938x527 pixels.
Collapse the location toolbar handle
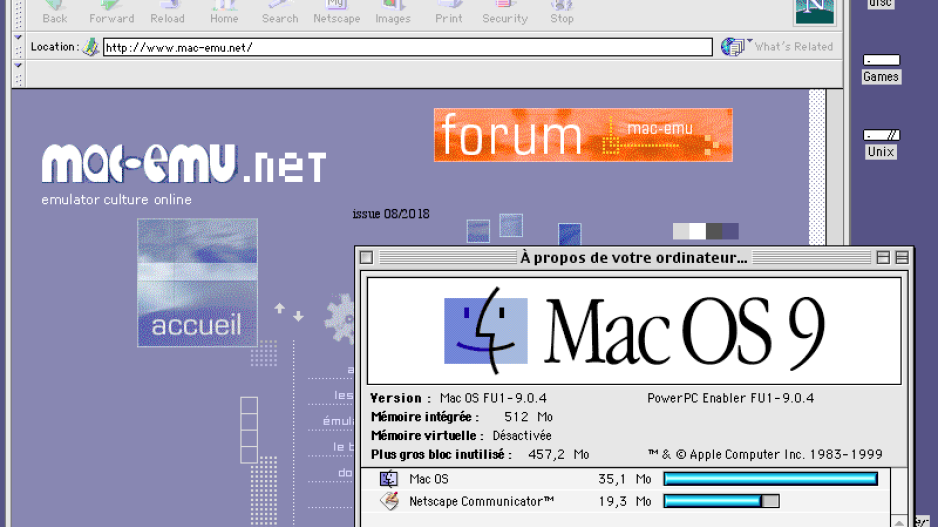tap(18, 37)
